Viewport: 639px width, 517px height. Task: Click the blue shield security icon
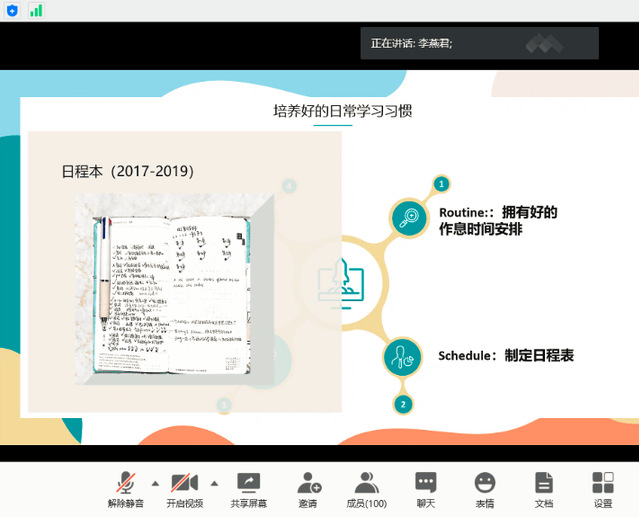coord(12,10)
